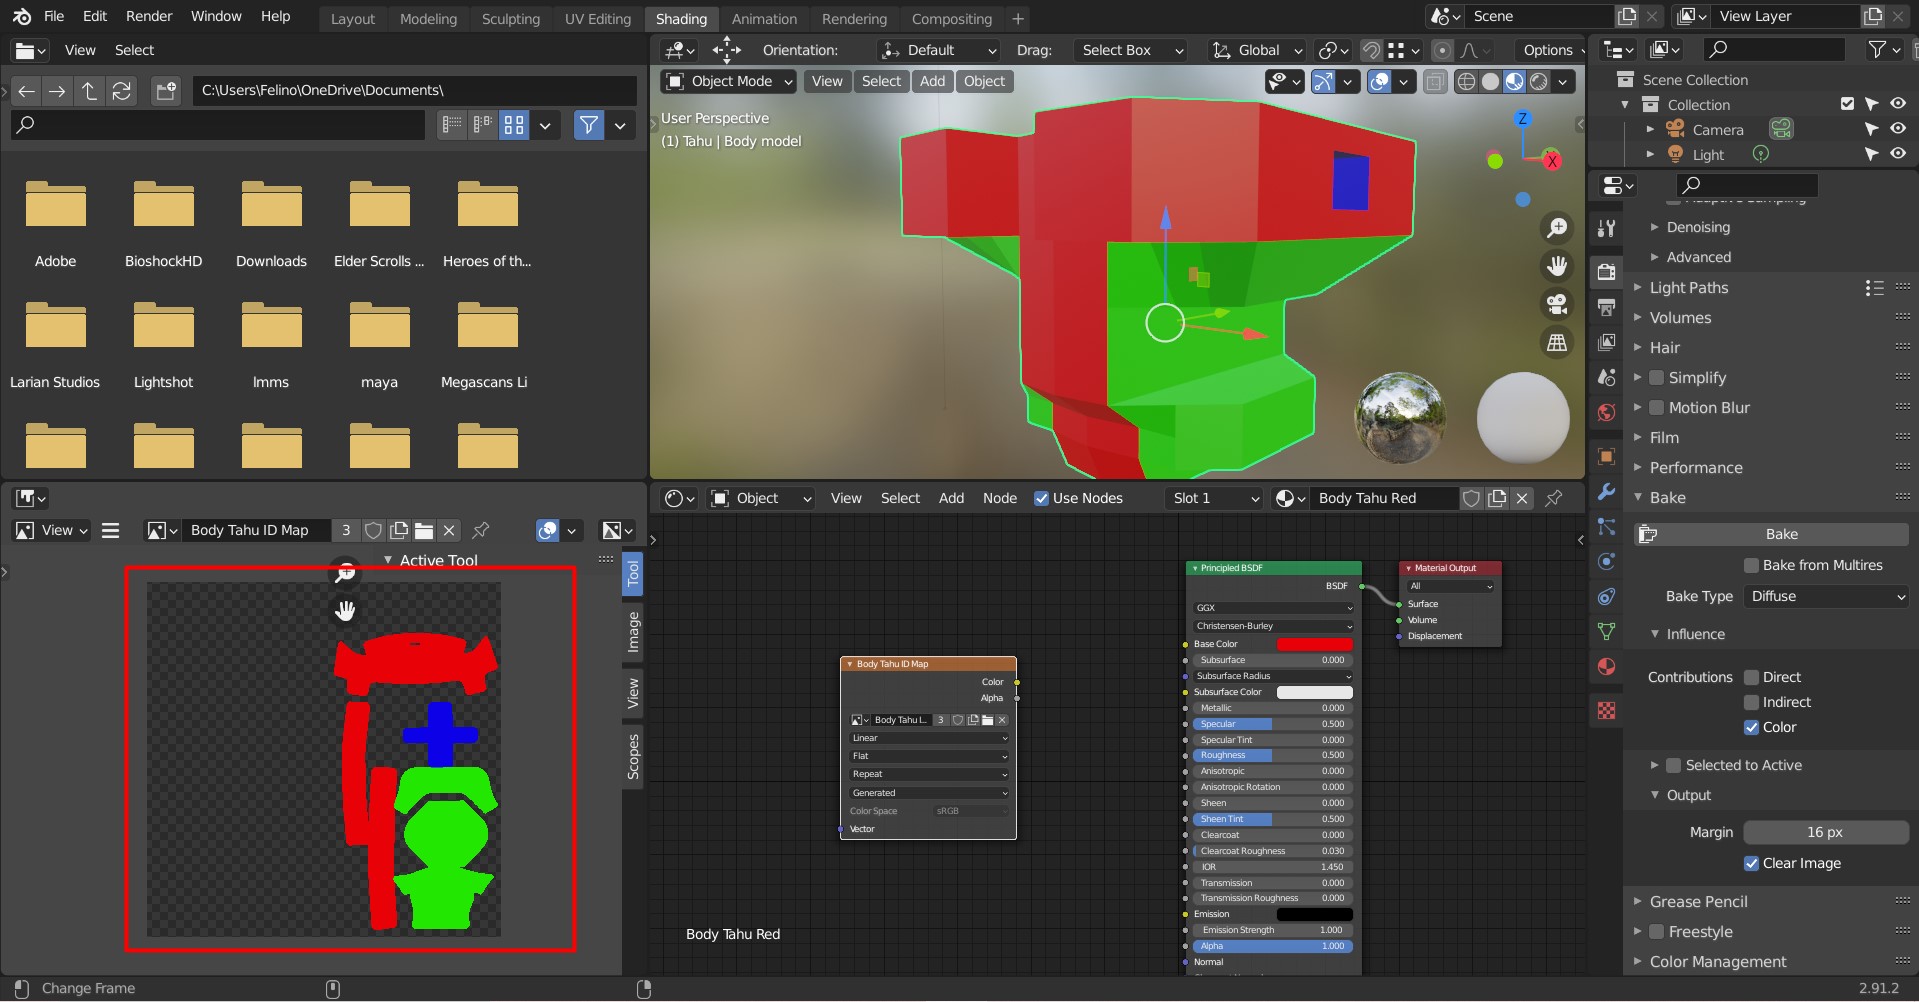Open Drag Select Box dropdown
Screen dimensions: 1919x1002
pyautogui.click(x=1130, y=50)
